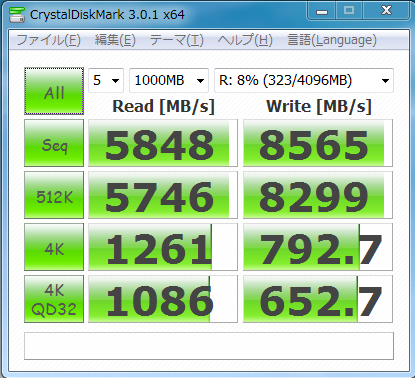The height and width of the screenshot is (378, 415).
Task: Run all benchmarks with the All button
Action: click(x=54, y=91)
